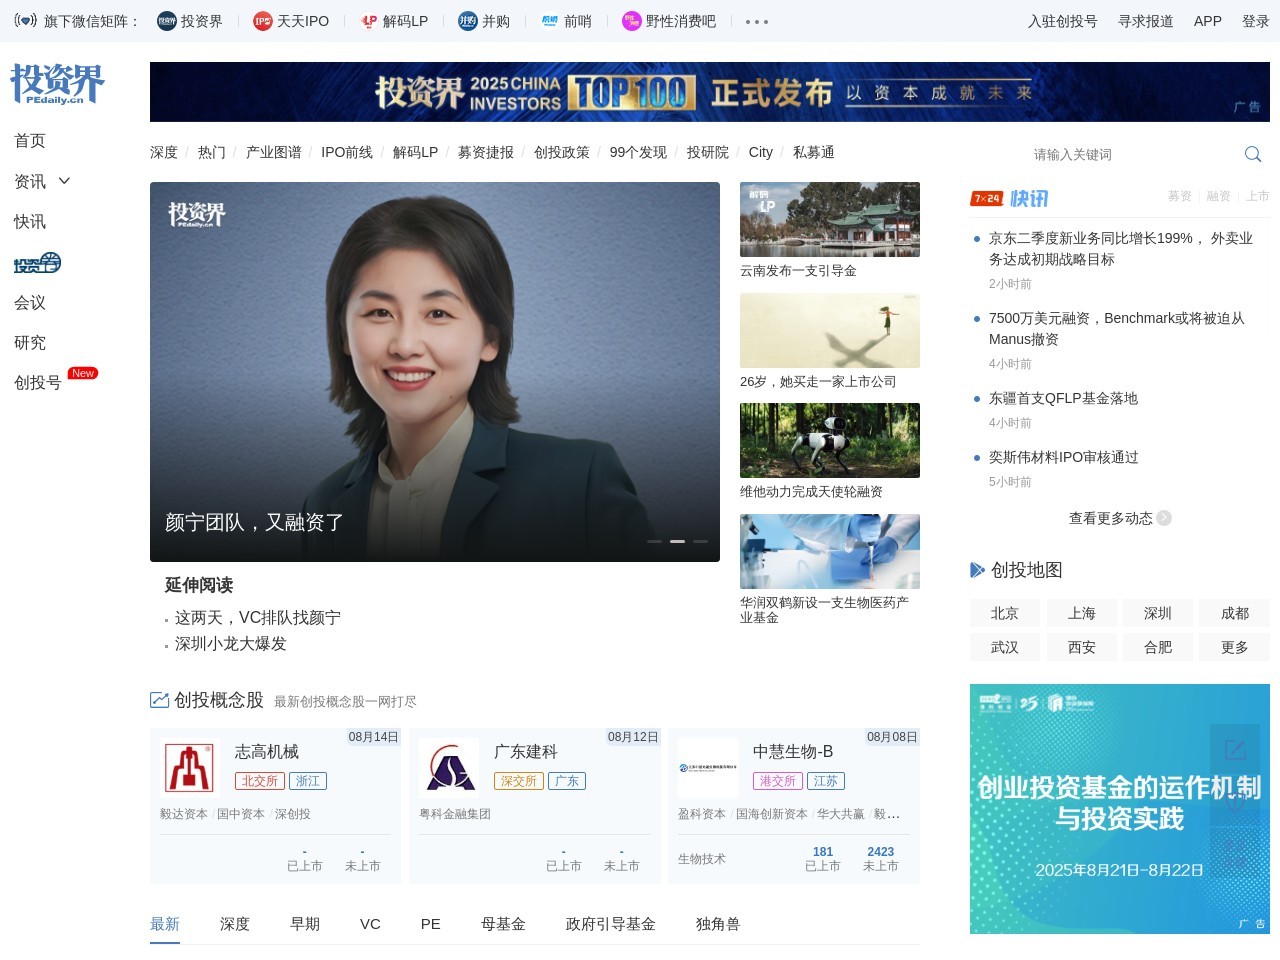The width and height of the screenshot is (1280, 960).
Task: Open the TOP100 investors banner ad
Action: pos(710,92)
